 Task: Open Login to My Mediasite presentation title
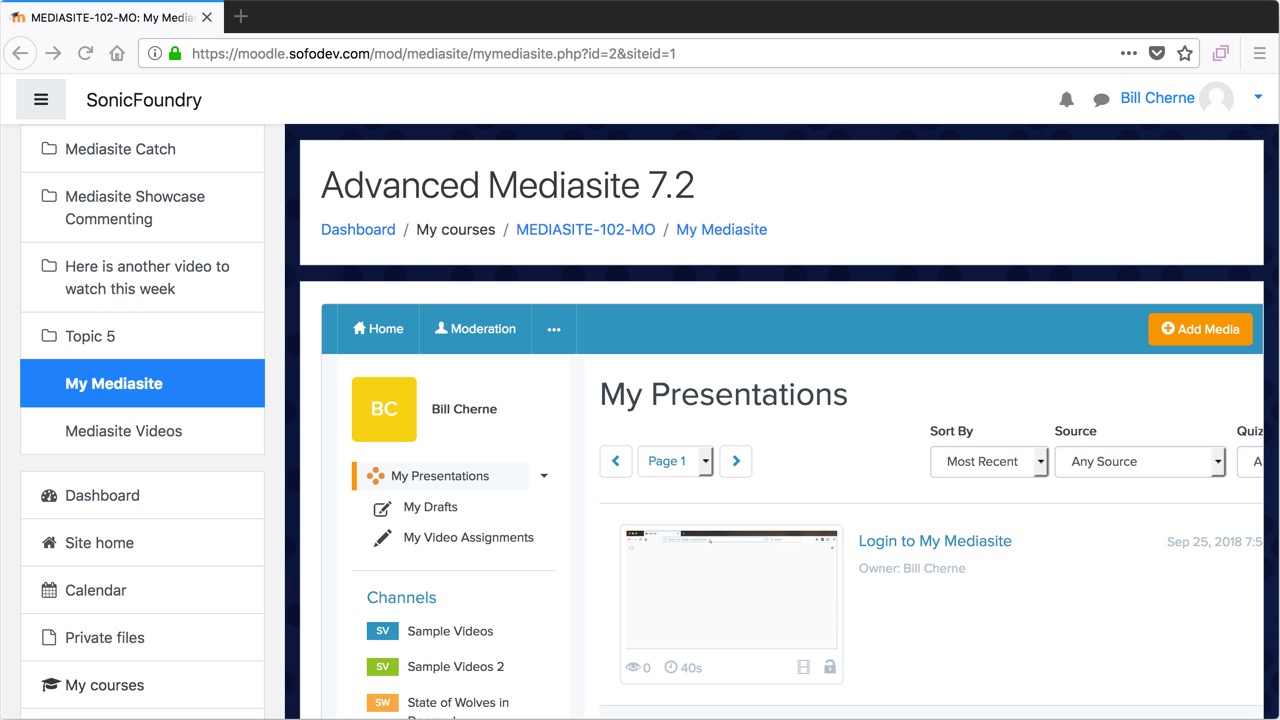pyautogui.click(x=935, y=541)
